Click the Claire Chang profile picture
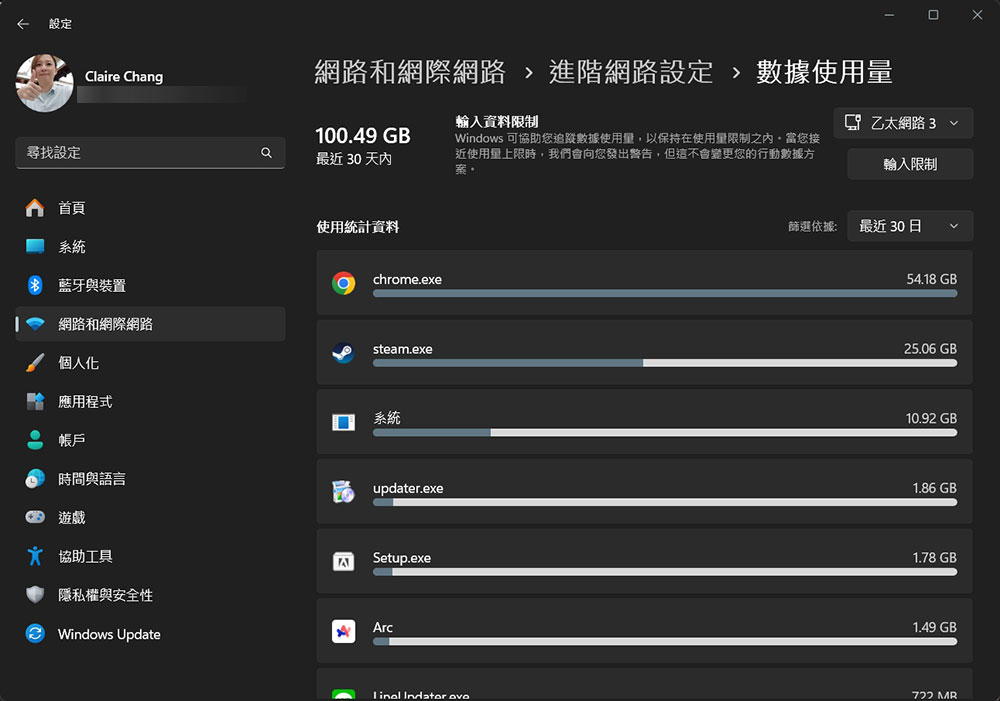 click(44, 83)
